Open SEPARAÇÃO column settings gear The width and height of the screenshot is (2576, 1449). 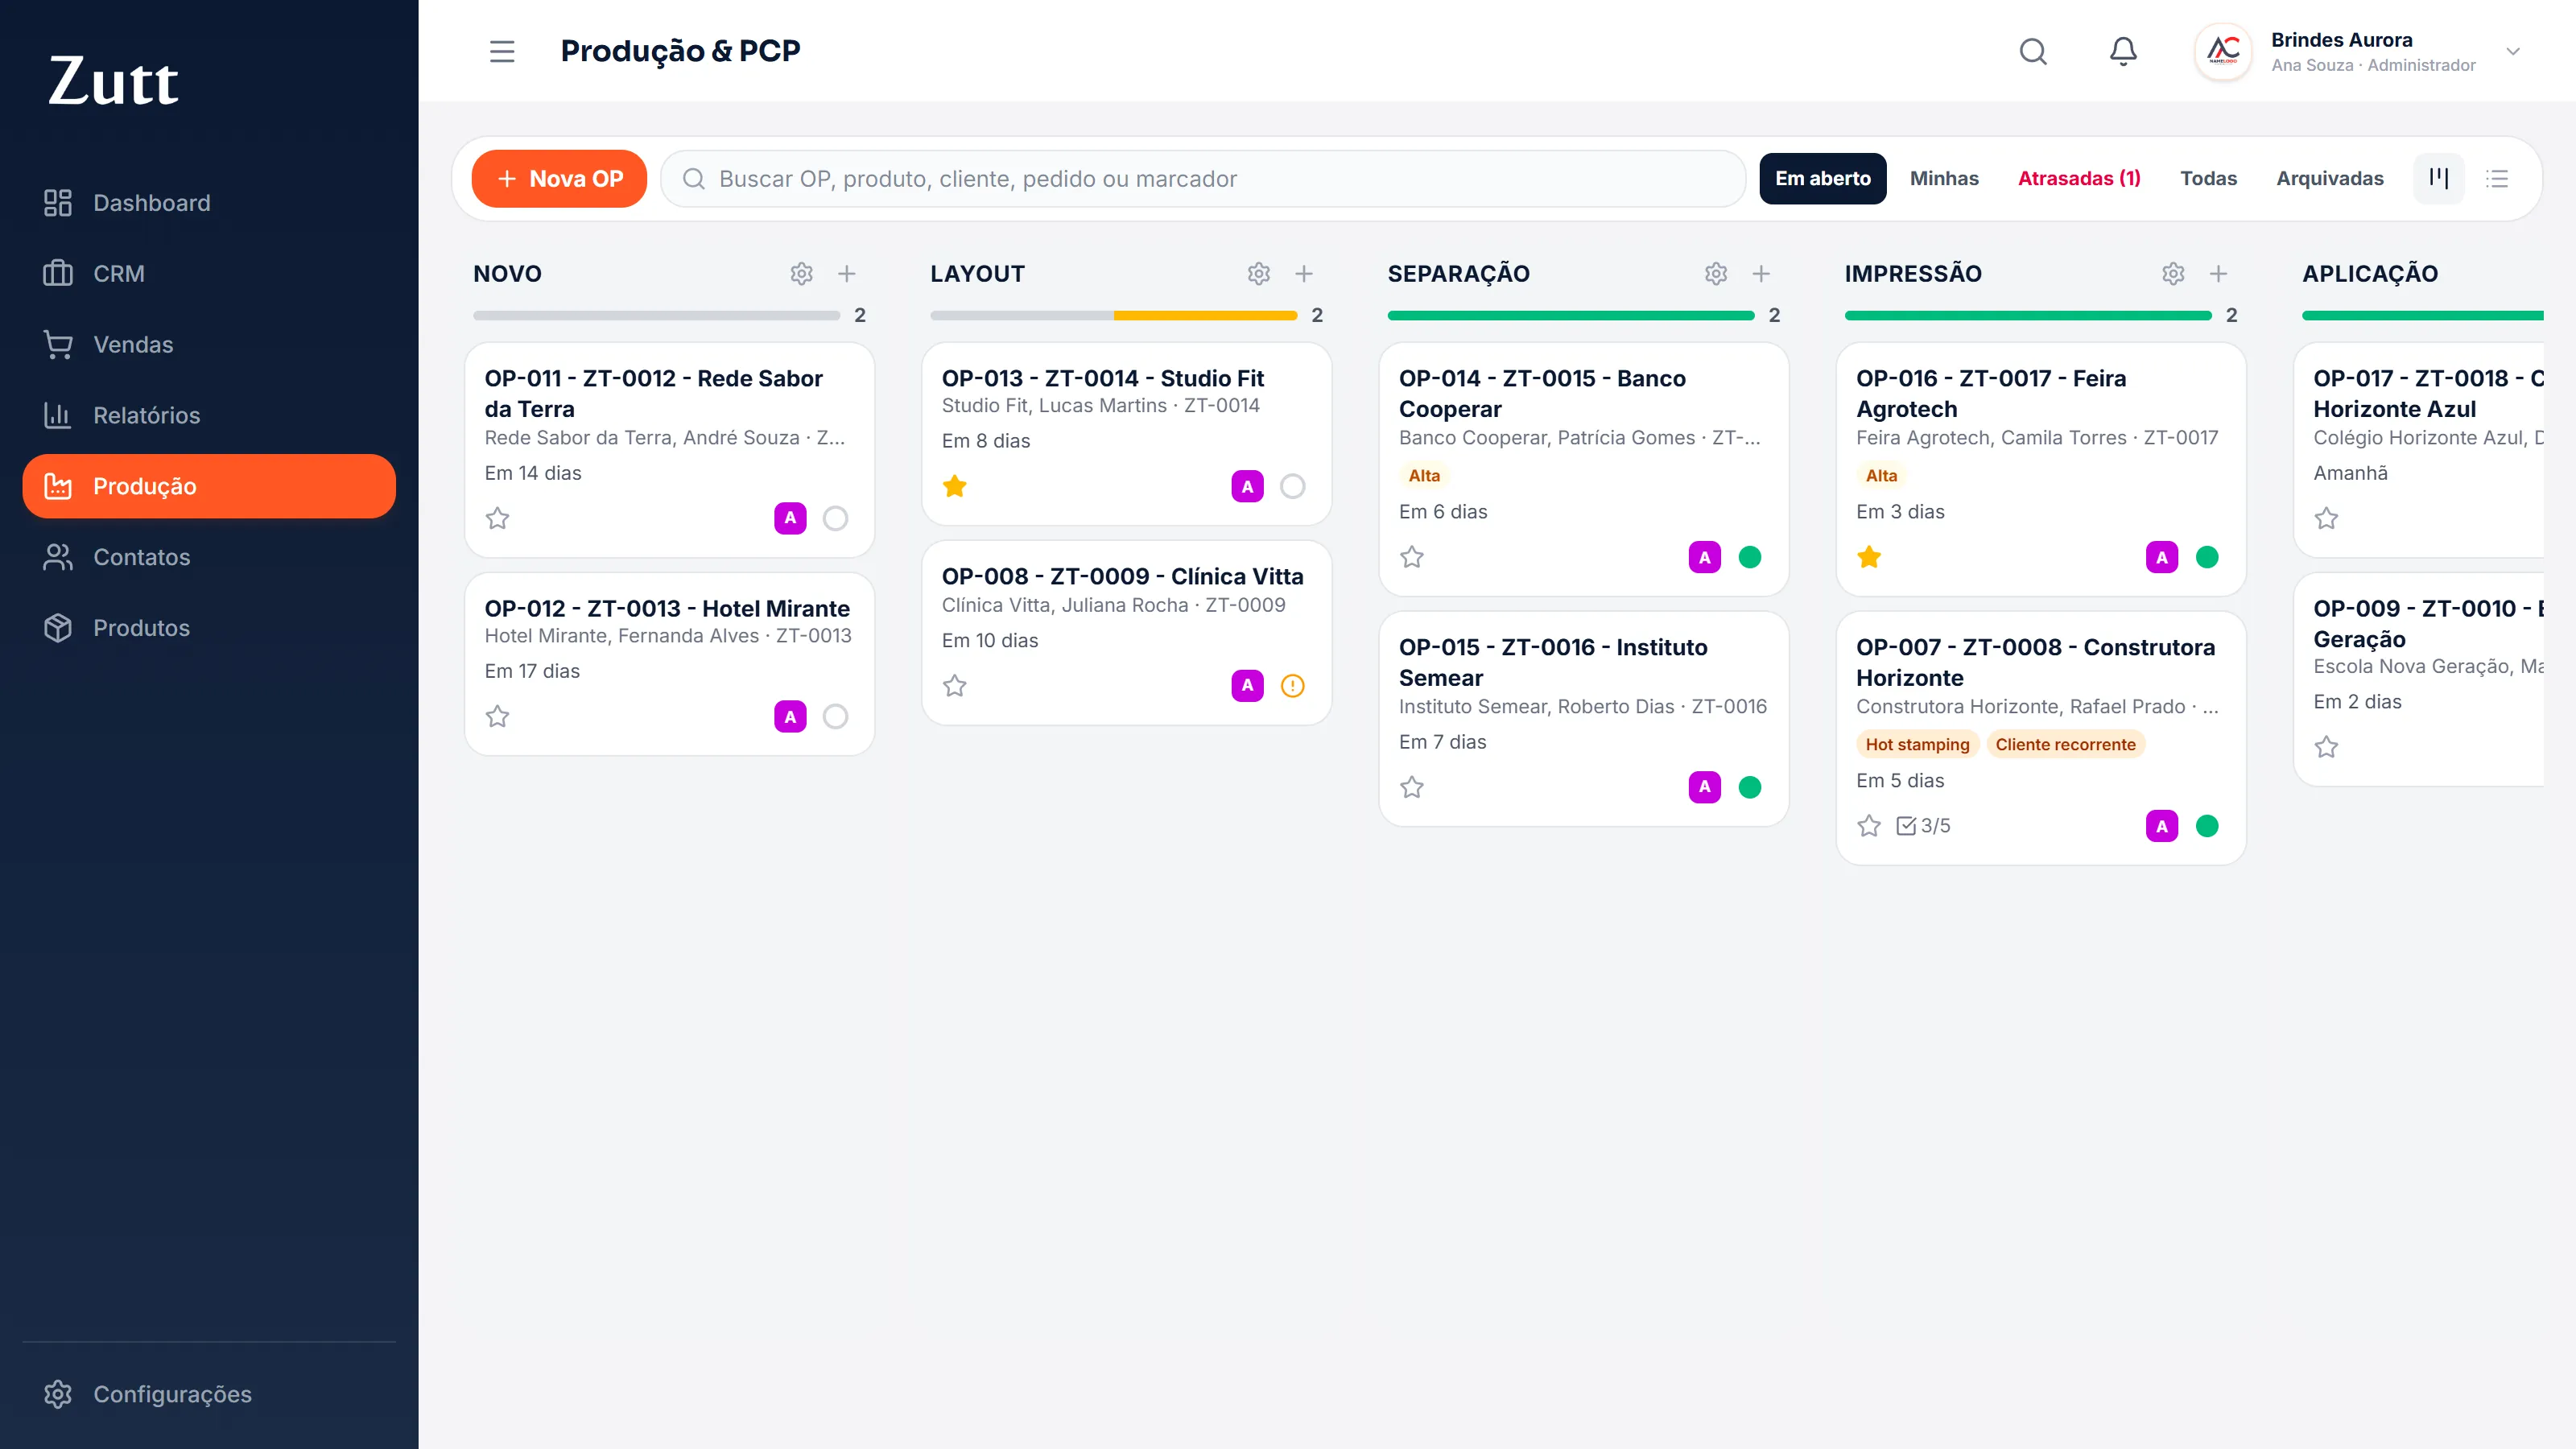(x=1716, y=273)
